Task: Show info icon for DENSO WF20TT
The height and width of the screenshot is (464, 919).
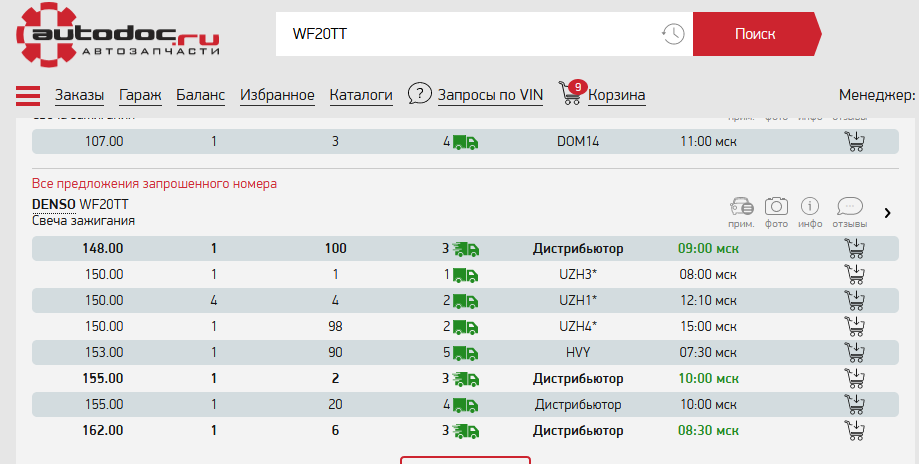Action: click(811, 206)
